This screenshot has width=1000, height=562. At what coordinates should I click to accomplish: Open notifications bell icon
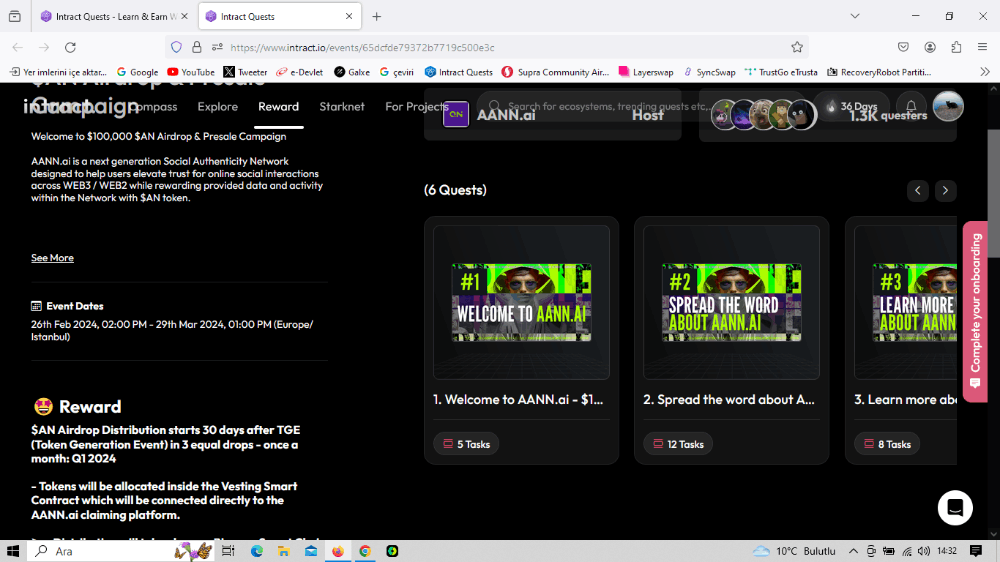(911, 107)
